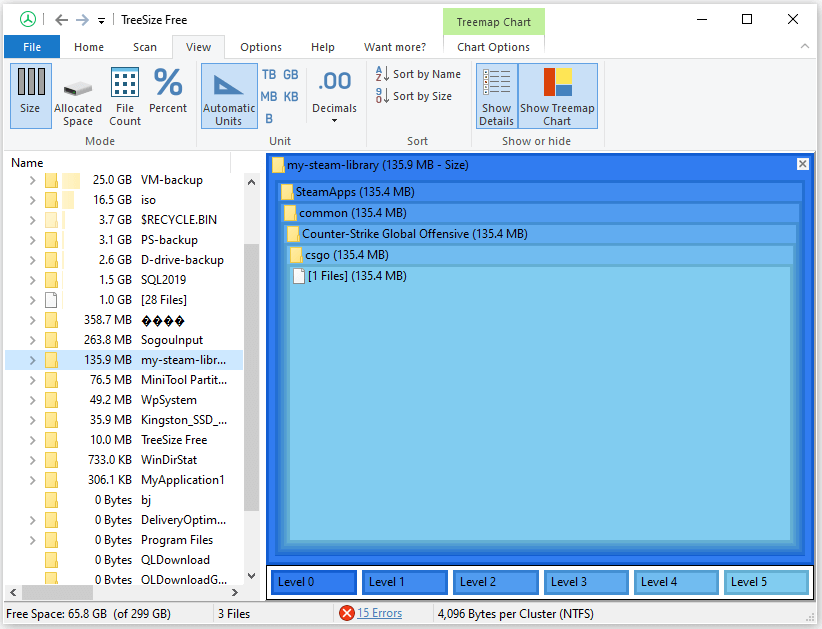The width and height of the screenshot is (822, 629).
Task: Activate Sort by Size
Action: [x=417, y=96]
